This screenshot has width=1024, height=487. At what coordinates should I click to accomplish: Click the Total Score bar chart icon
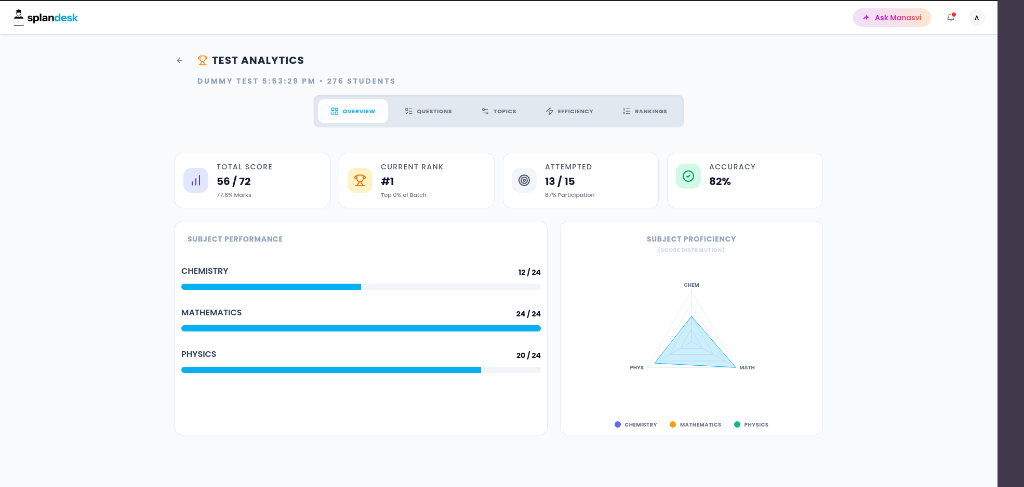pos(195,180)
